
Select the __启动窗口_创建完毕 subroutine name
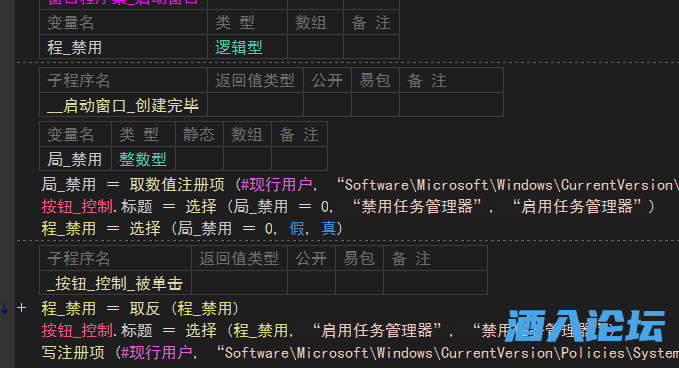(x=123, y=105)
